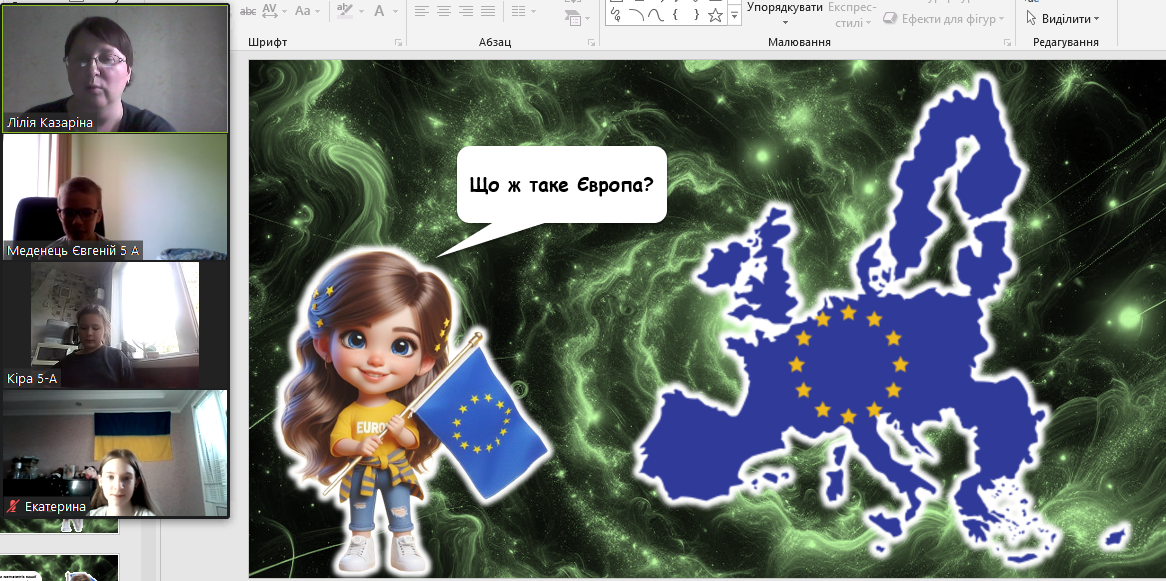
Task: Apply font color with the A icon
Action: [x=379, y=10]
